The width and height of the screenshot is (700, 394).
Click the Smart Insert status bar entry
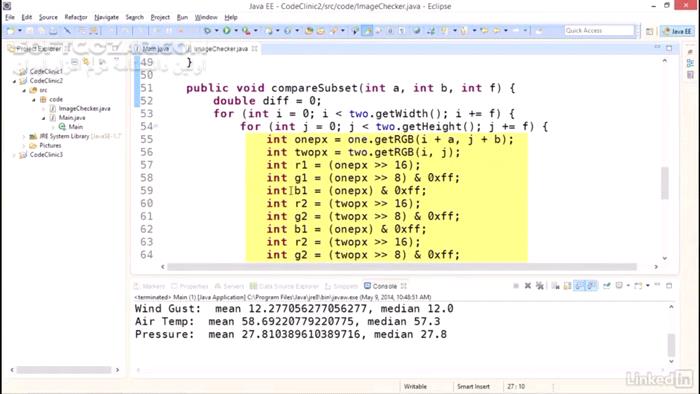pyautogui.click(x=473, y=386)
